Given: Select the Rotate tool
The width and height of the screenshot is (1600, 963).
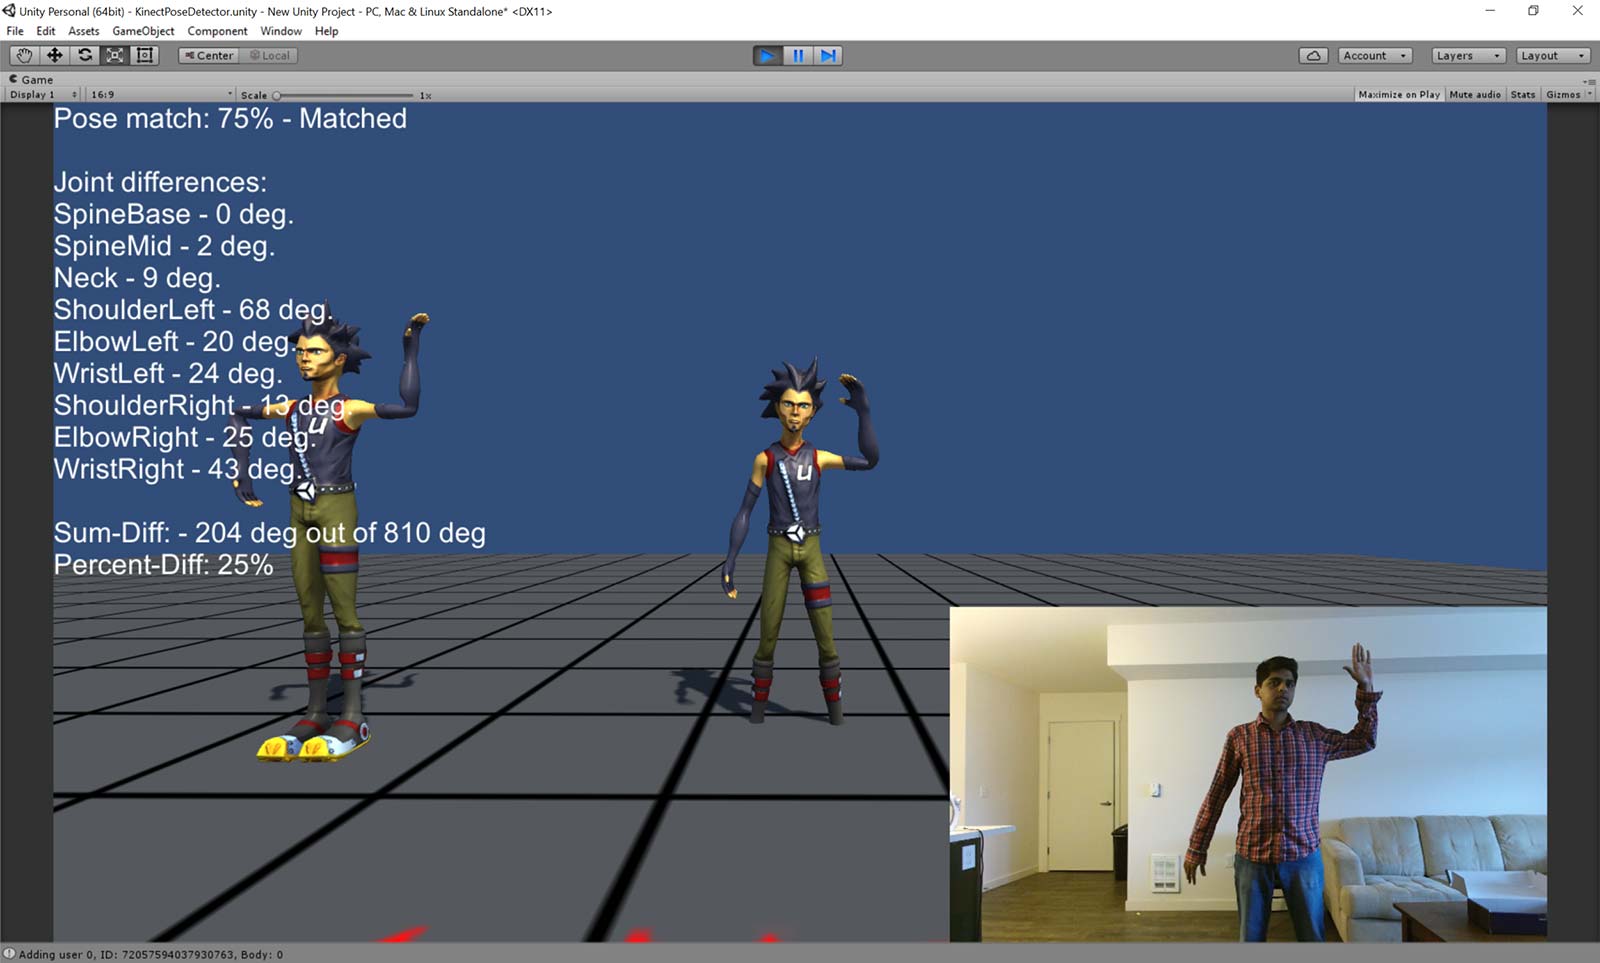Looking at the screenshot, I should tap(85, 56).
